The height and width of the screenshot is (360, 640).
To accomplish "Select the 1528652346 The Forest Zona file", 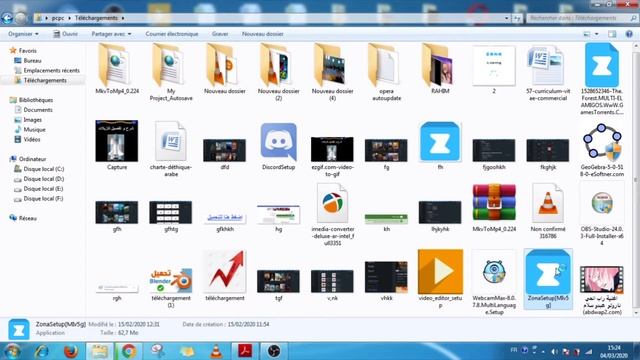I will tap(602, 65).
